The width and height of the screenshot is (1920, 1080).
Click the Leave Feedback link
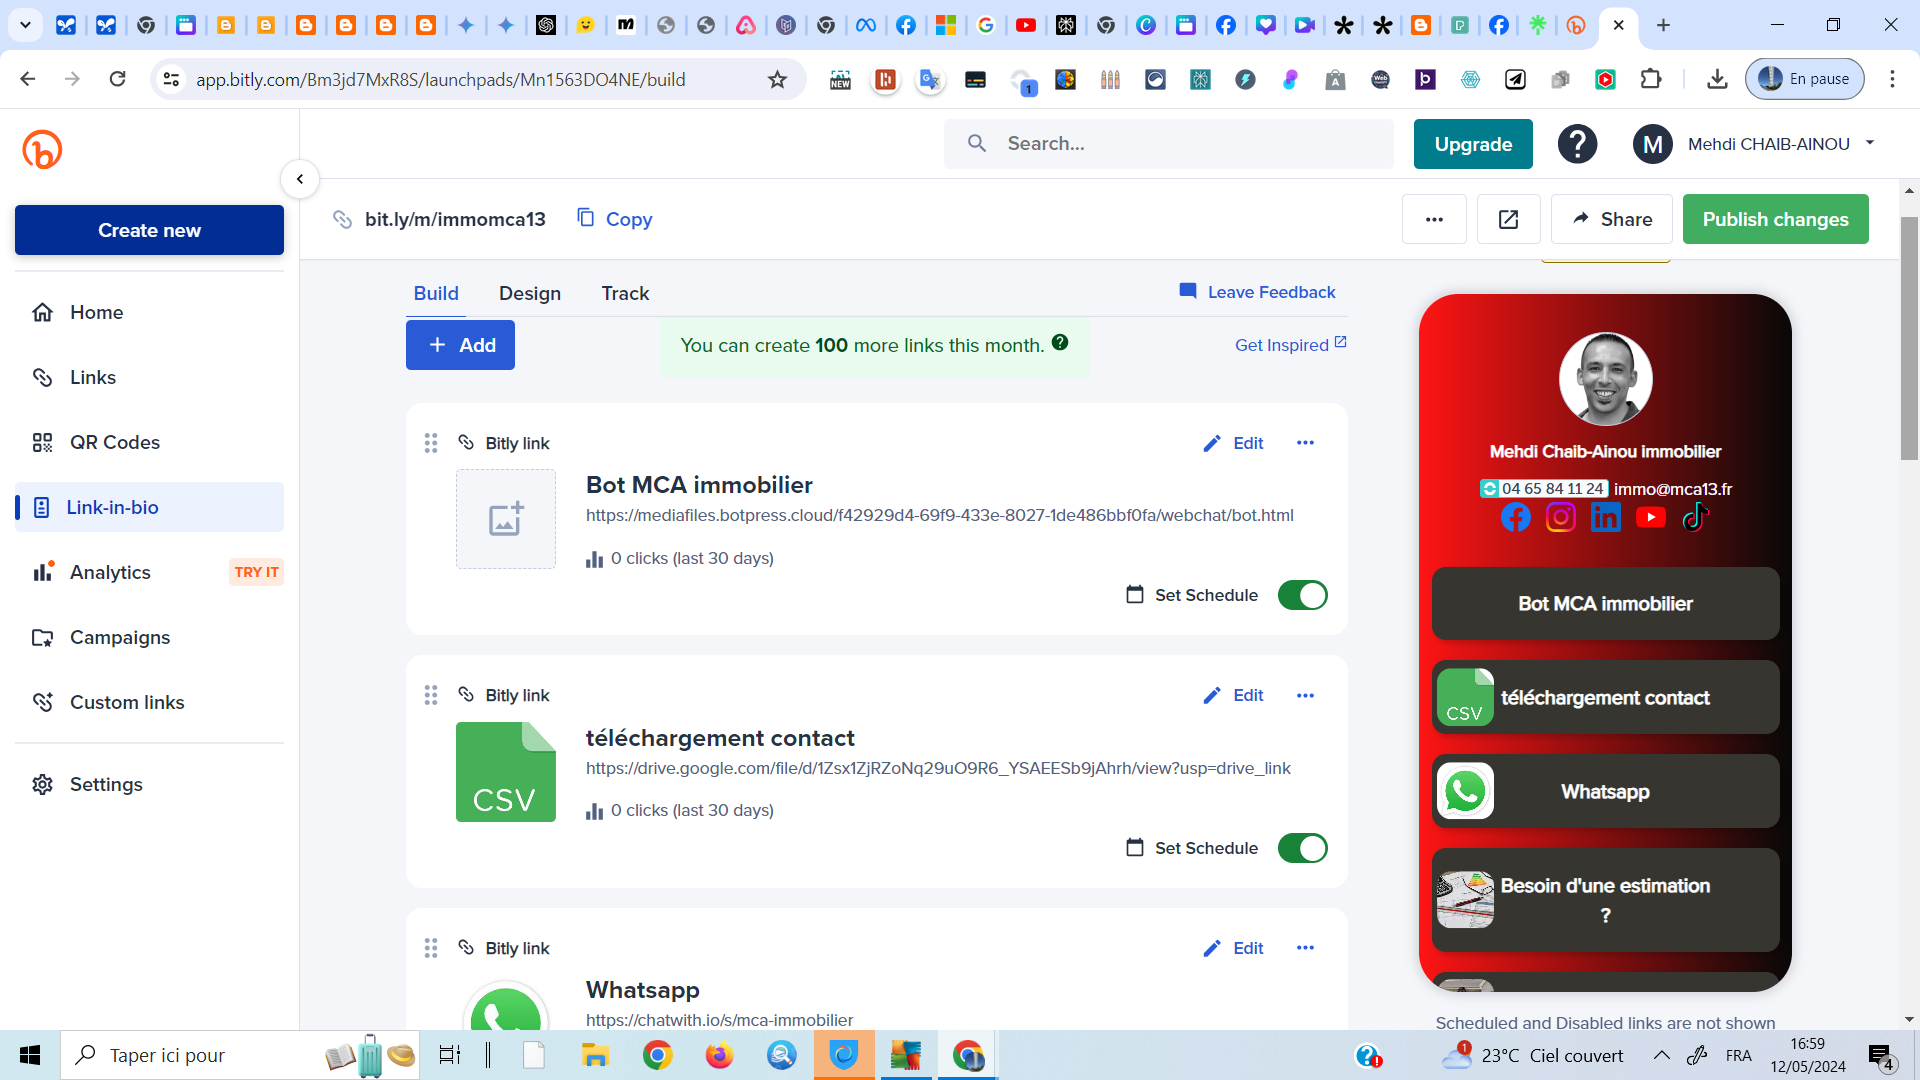(x=1257, y=292)
